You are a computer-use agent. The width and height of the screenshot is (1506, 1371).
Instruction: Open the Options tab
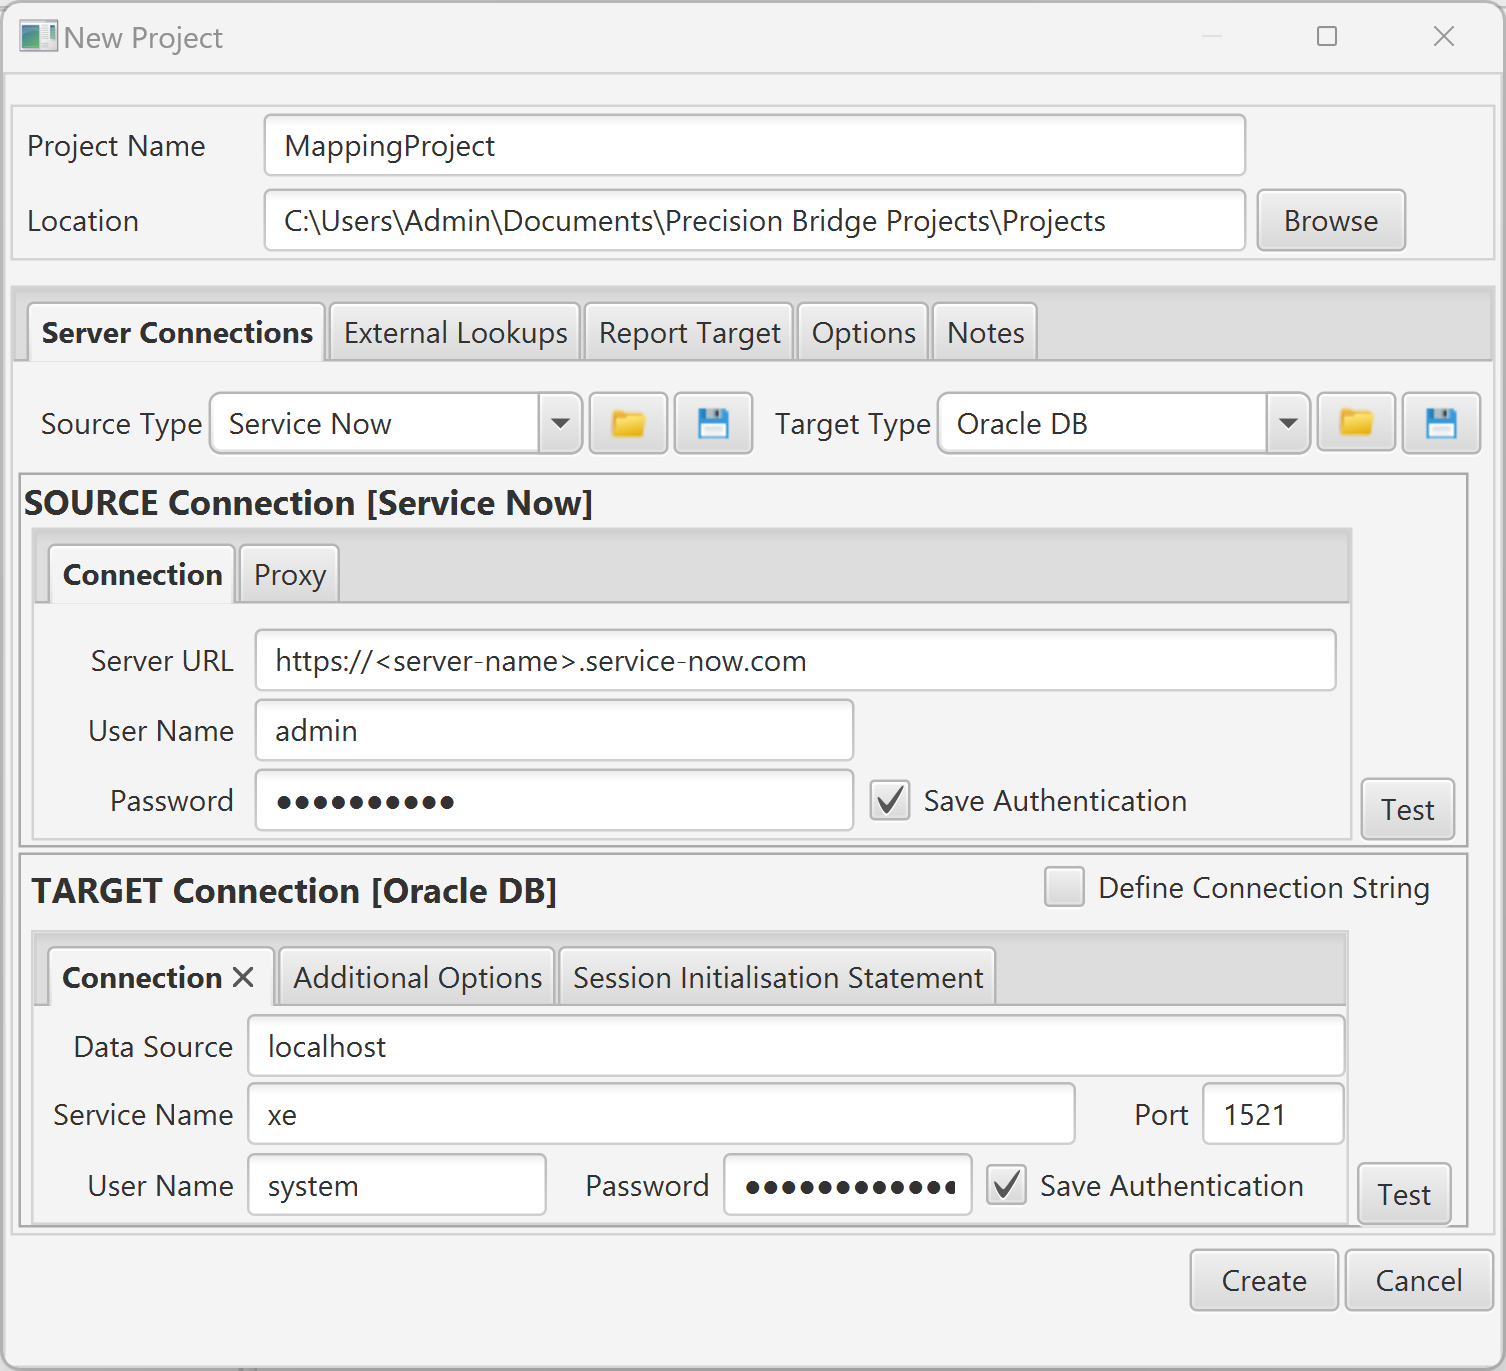[x=864, y=333]
